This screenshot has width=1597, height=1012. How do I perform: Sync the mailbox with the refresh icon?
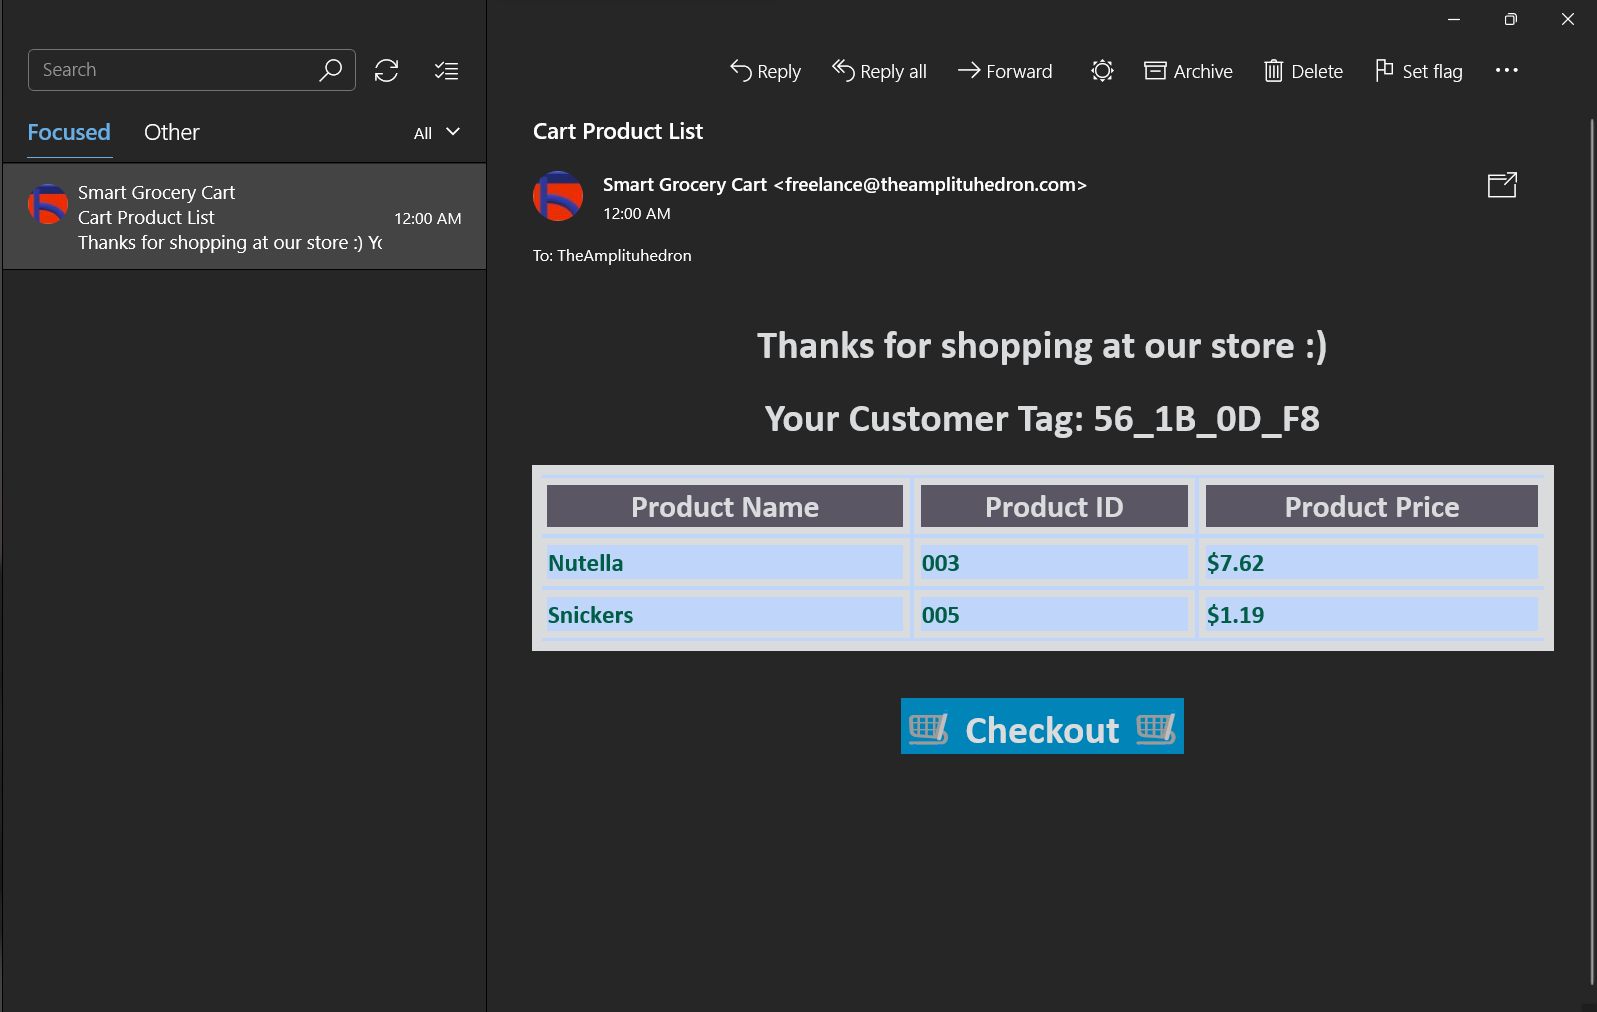point(386,70)
